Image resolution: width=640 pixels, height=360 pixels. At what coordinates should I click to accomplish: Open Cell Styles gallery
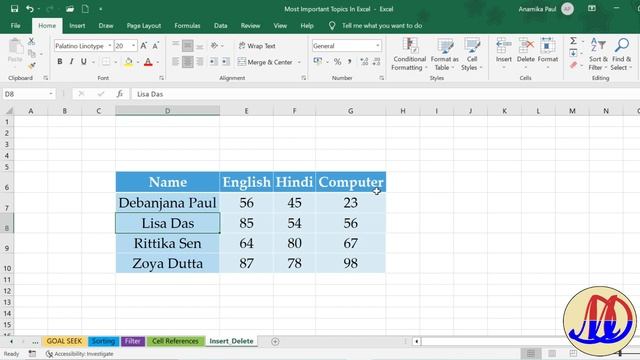coord(472,54)
